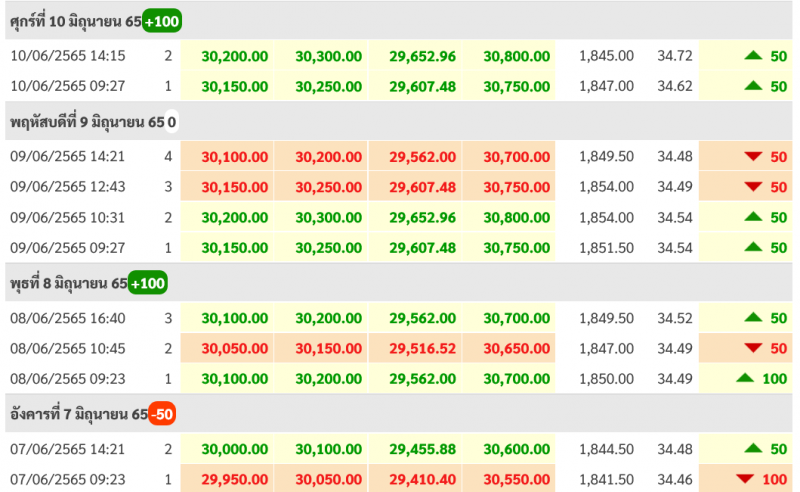Select the ศุกร์ที่ 10 มิถุนายน 65 date header

tap(75, 21)
